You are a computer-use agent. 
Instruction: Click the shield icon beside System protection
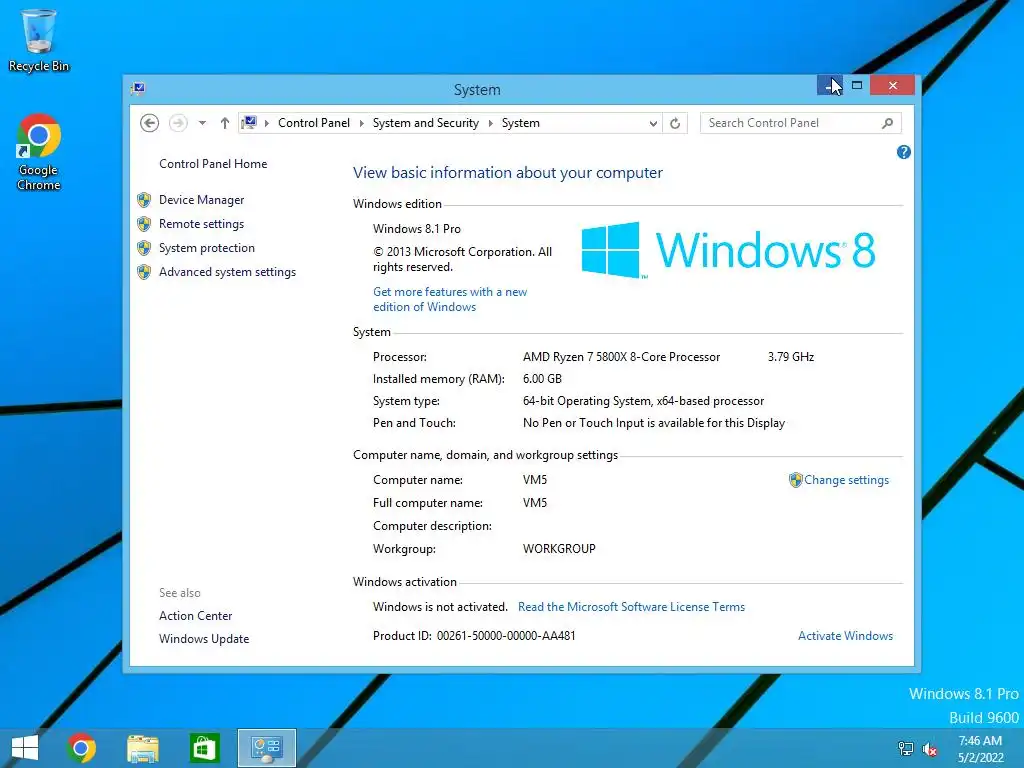(144, 248)
